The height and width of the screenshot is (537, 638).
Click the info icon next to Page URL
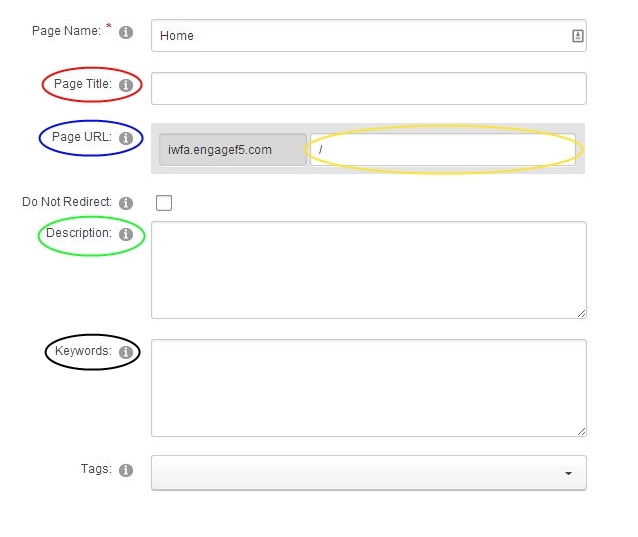point(126,138)
